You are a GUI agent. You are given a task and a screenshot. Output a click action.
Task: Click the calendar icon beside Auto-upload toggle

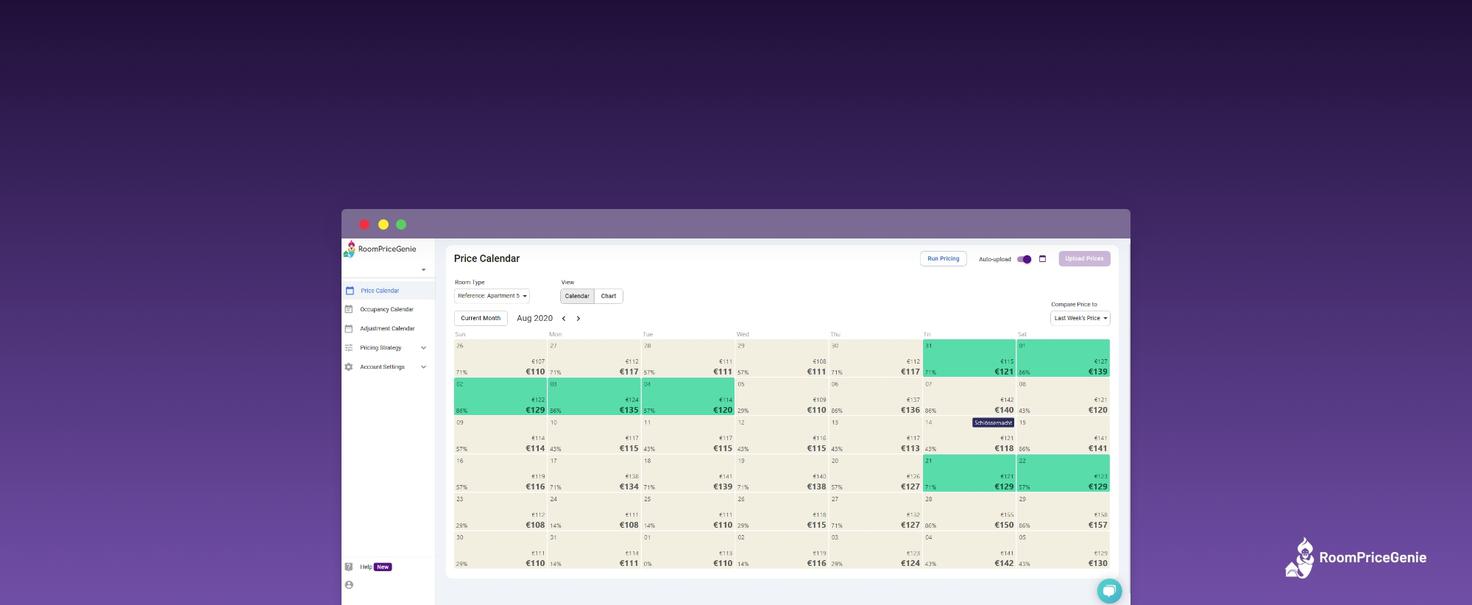(x=1042, y=259)
